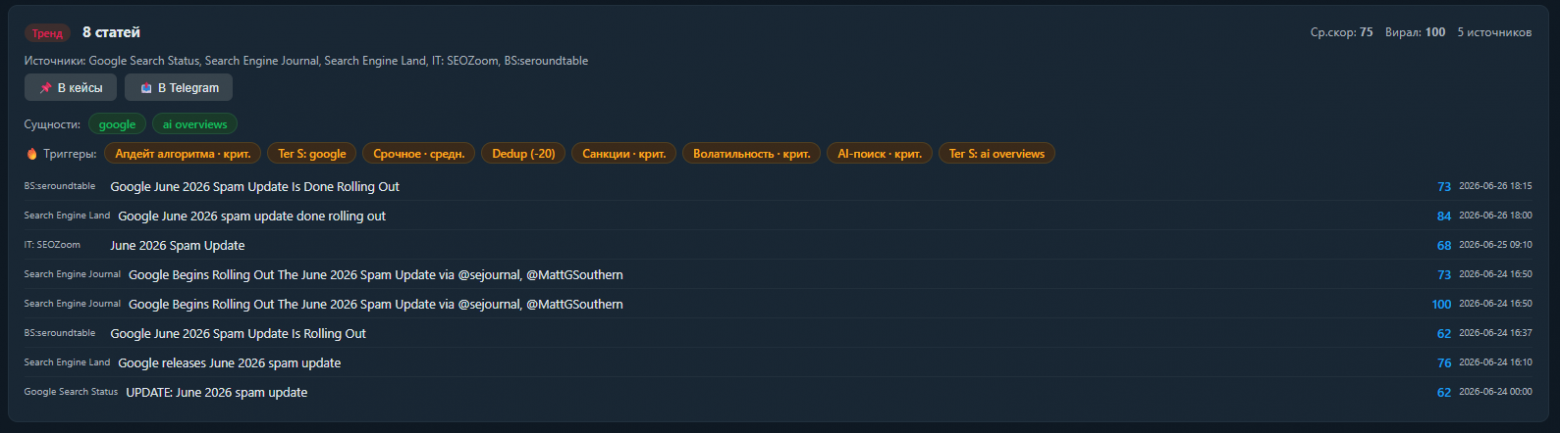Image resolution: width=1560 pixels, height=433 pixels.
Task: Click the "Апдейт алгоритма · крит." trigger chip
Action: pyautogui.click(x=183, y=154)
